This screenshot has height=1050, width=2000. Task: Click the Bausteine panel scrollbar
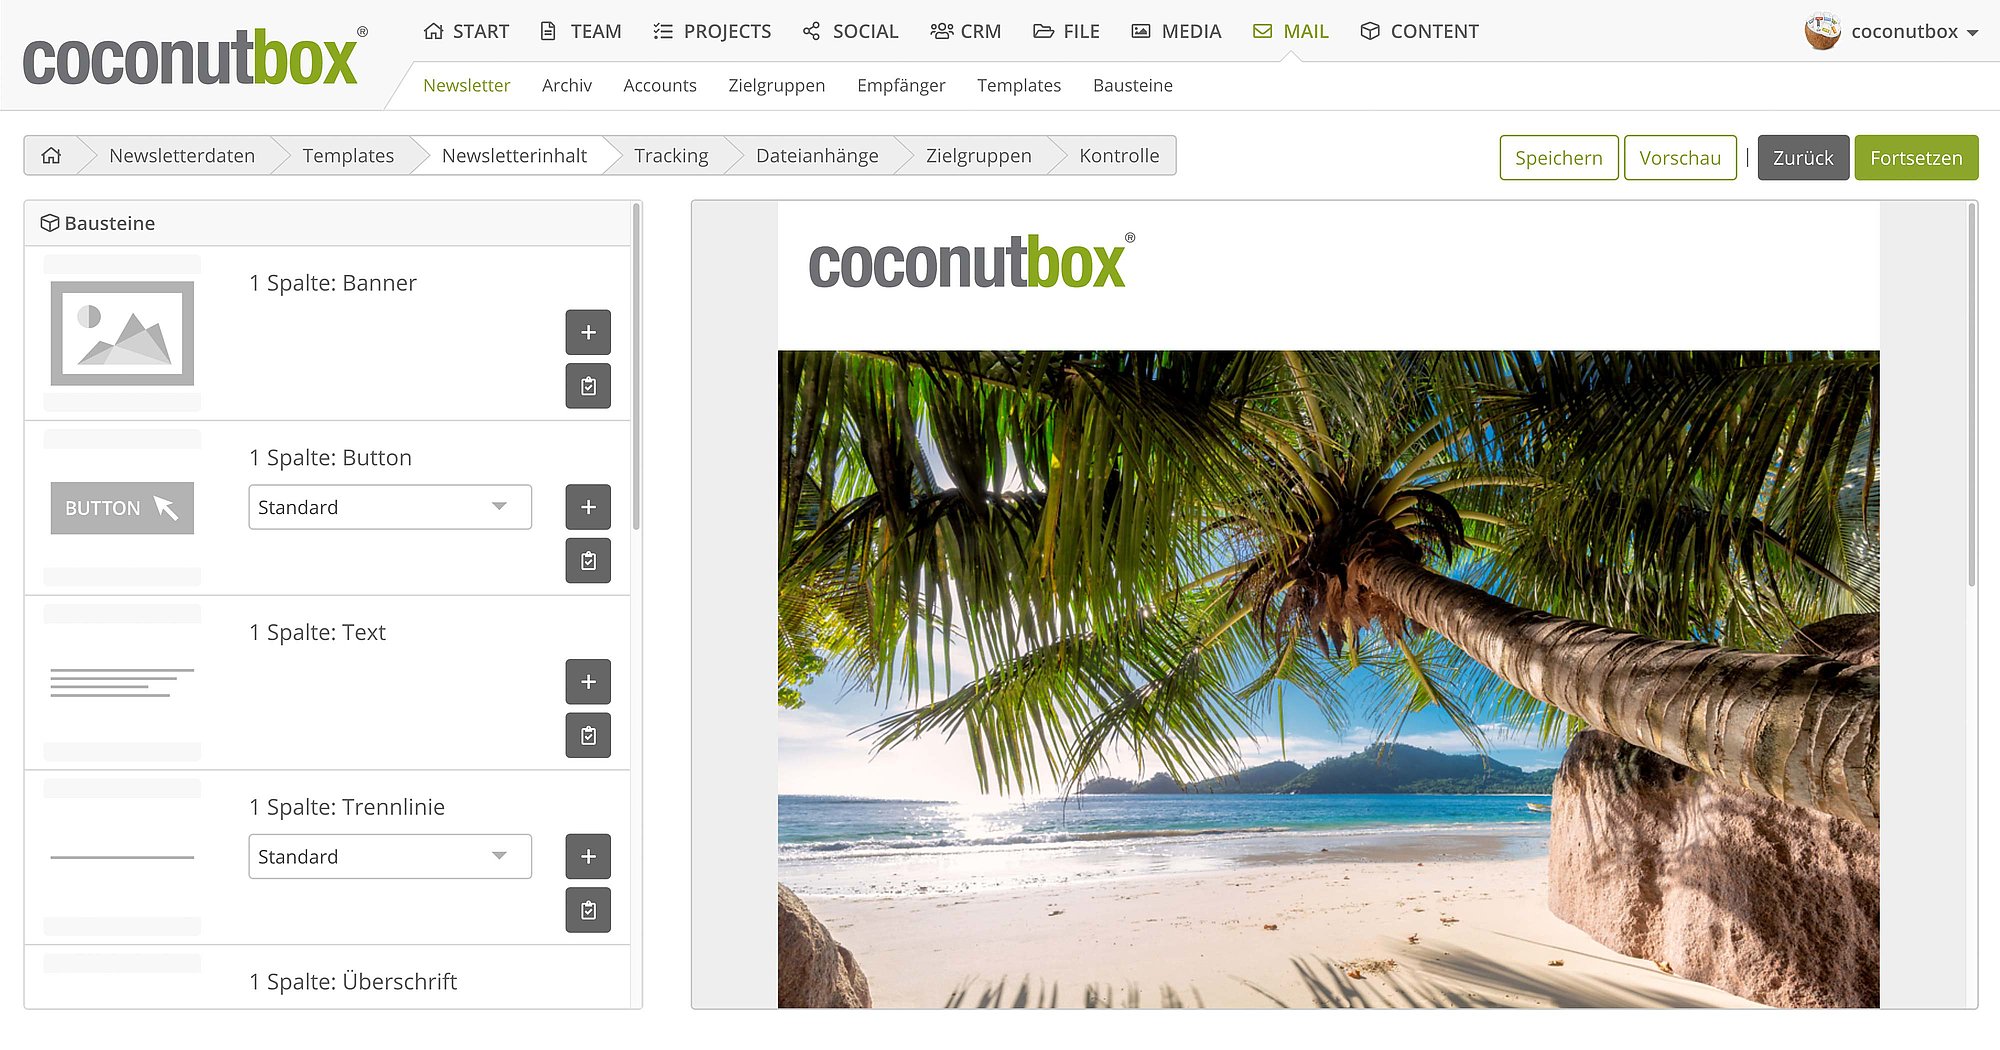pyautogui.click(x=636, y=367)
